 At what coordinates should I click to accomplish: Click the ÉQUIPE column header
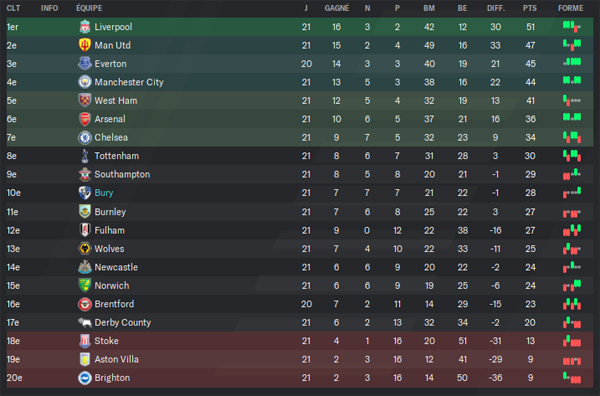click(89, 8)
